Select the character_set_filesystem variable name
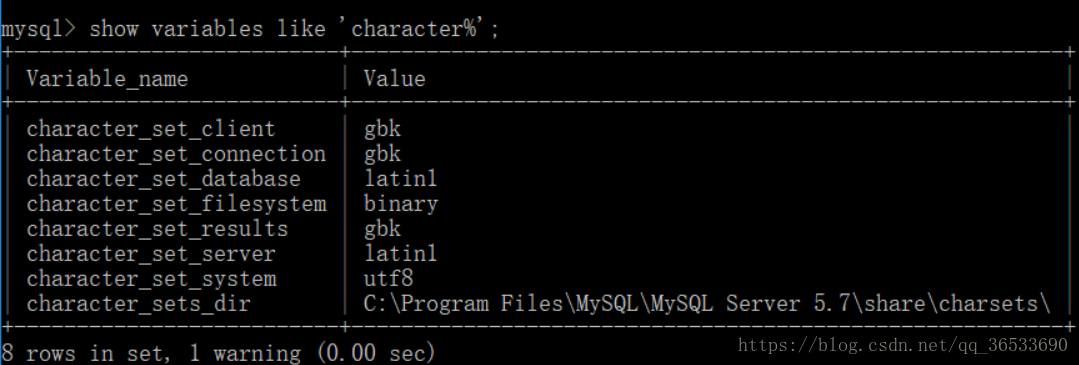This screenshot has width=1079, height=365. coord(176,204)
